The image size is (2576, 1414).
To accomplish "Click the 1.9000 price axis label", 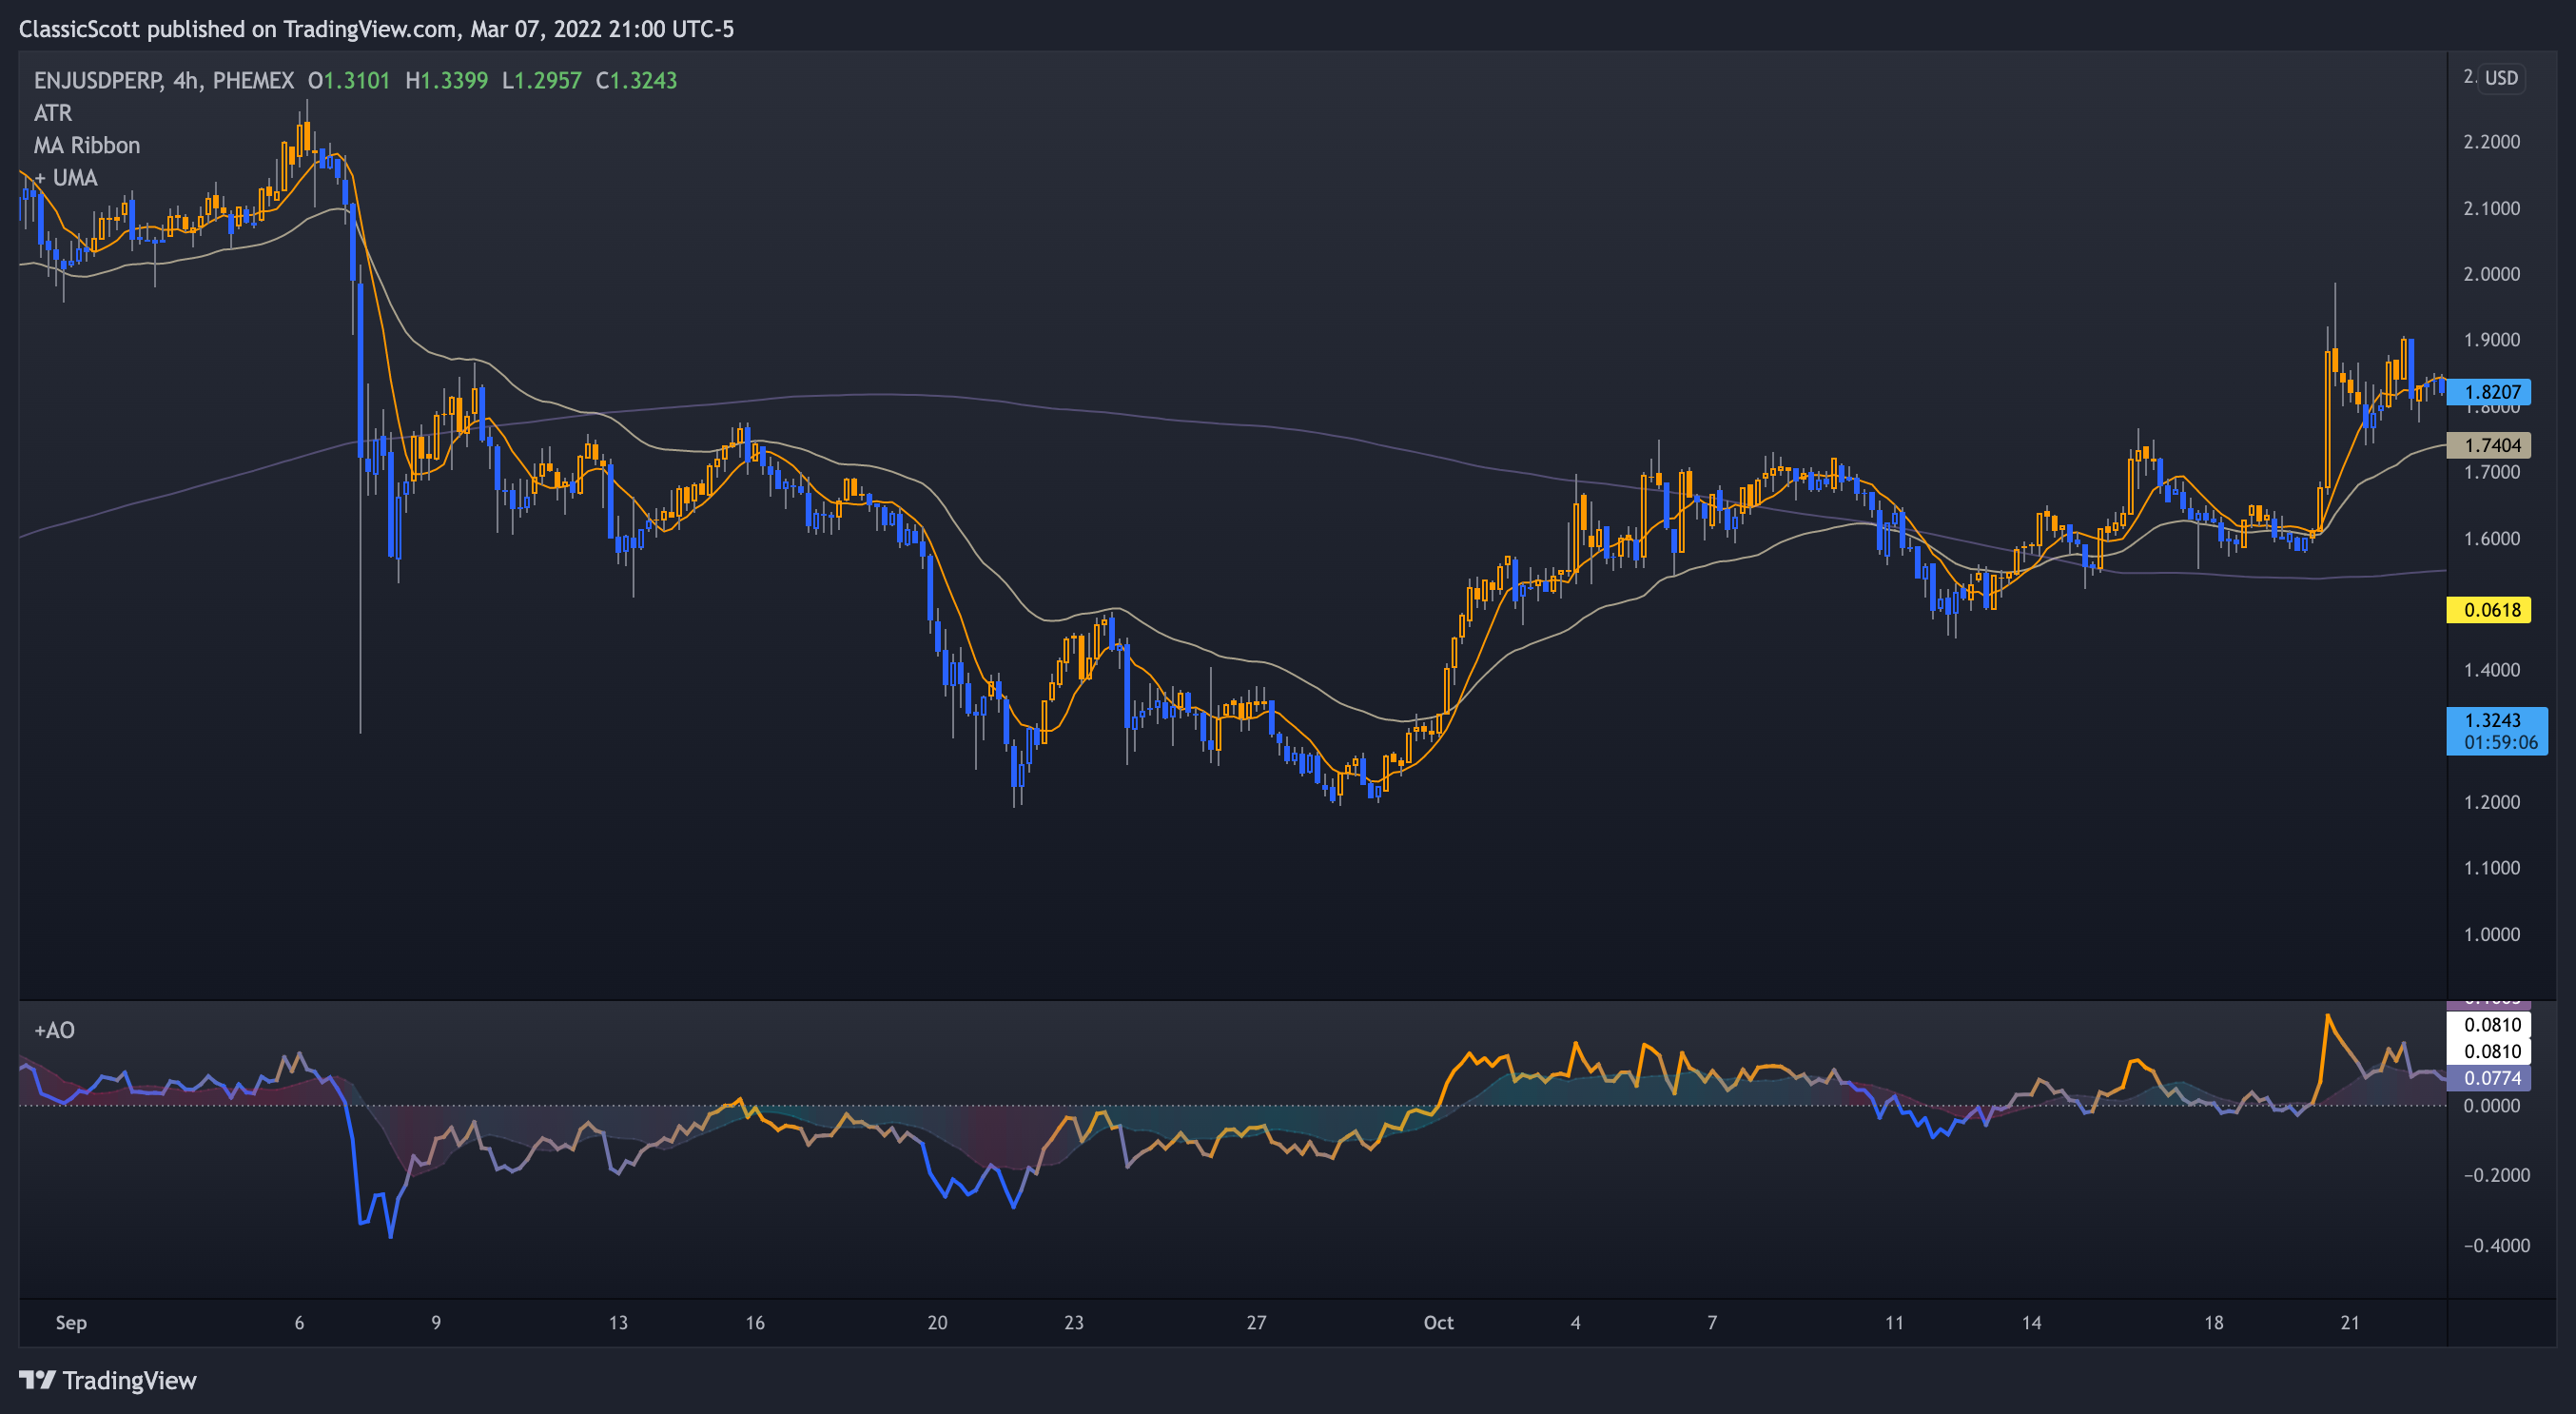I will pyautogui.click(x=2491, y=340).
